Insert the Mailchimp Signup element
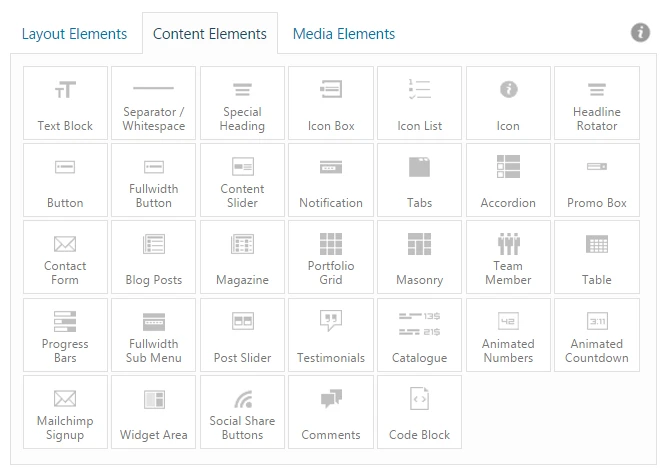 click(65, 412)
